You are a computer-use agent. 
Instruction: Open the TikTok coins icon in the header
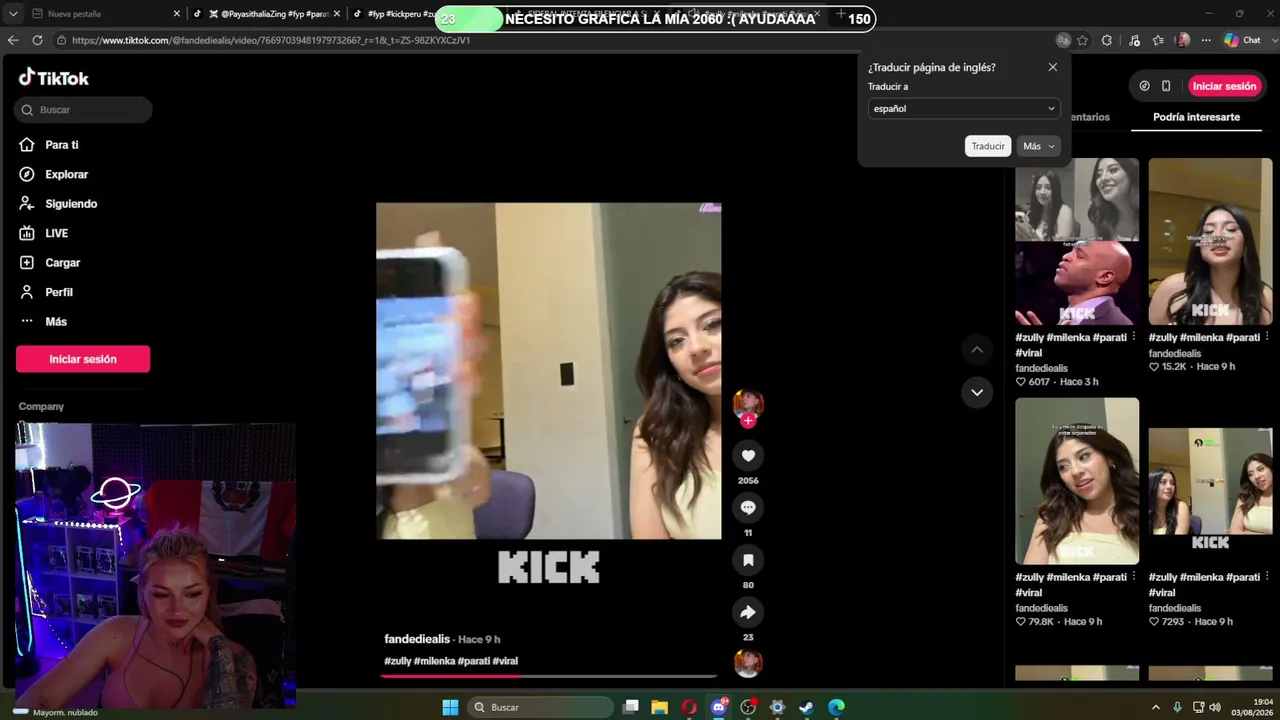coord(1145,86)
